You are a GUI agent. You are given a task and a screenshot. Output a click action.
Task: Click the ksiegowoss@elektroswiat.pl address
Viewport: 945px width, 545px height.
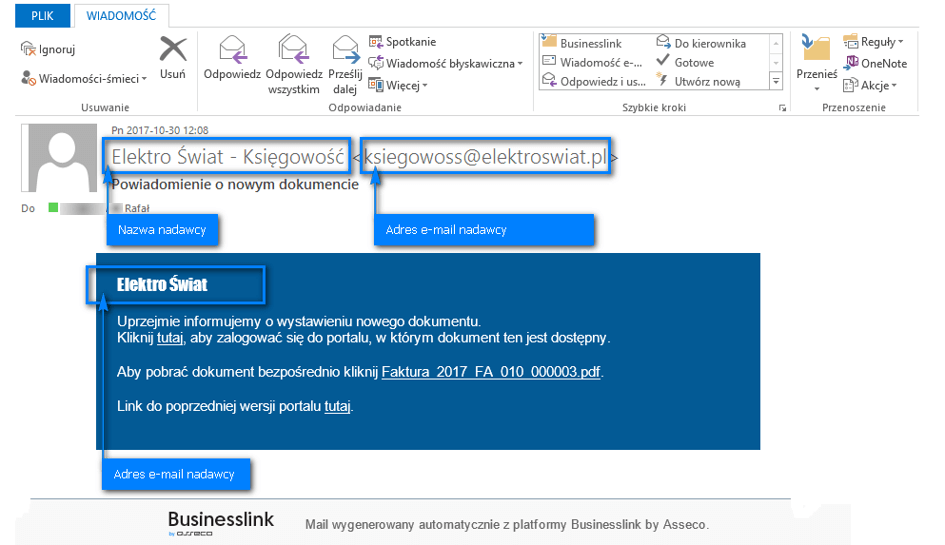click(x=485, y=157)
